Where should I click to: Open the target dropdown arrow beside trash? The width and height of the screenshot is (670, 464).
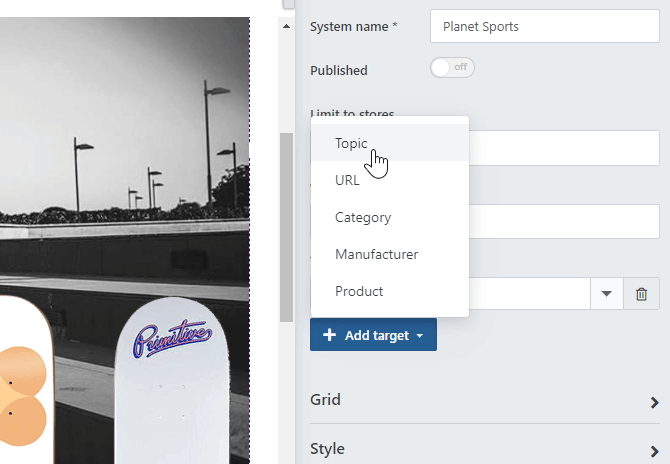pos(606,294)
